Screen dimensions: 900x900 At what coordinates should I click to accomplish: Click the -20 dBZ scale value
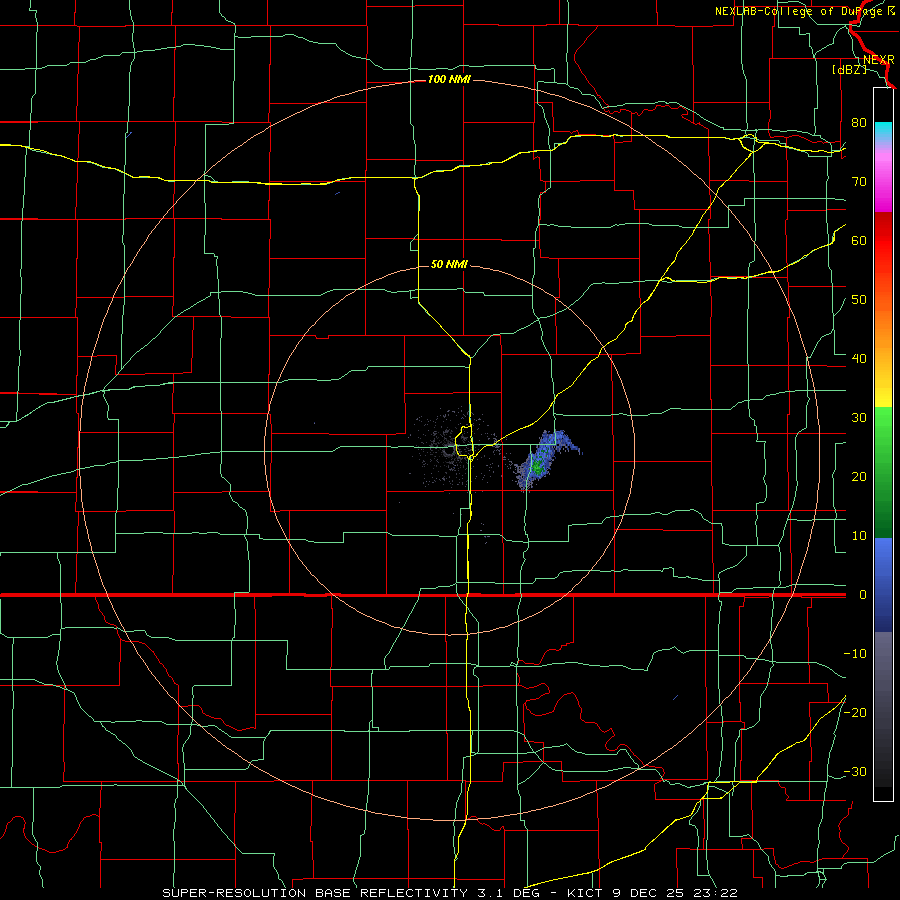coord(855,713)
